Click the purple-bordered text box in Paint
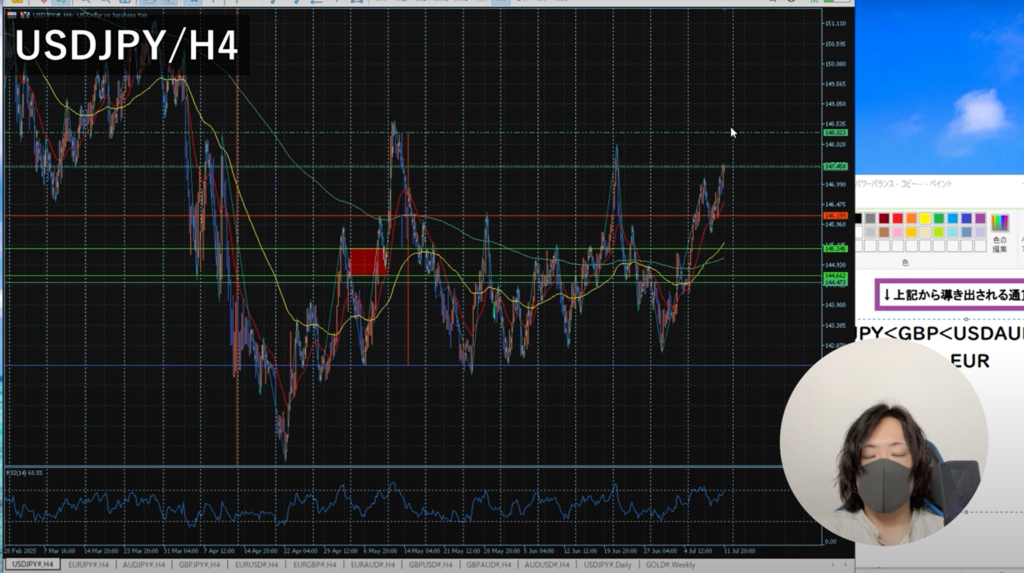This screenshot has width=1024, height=573. coord(950,295)
